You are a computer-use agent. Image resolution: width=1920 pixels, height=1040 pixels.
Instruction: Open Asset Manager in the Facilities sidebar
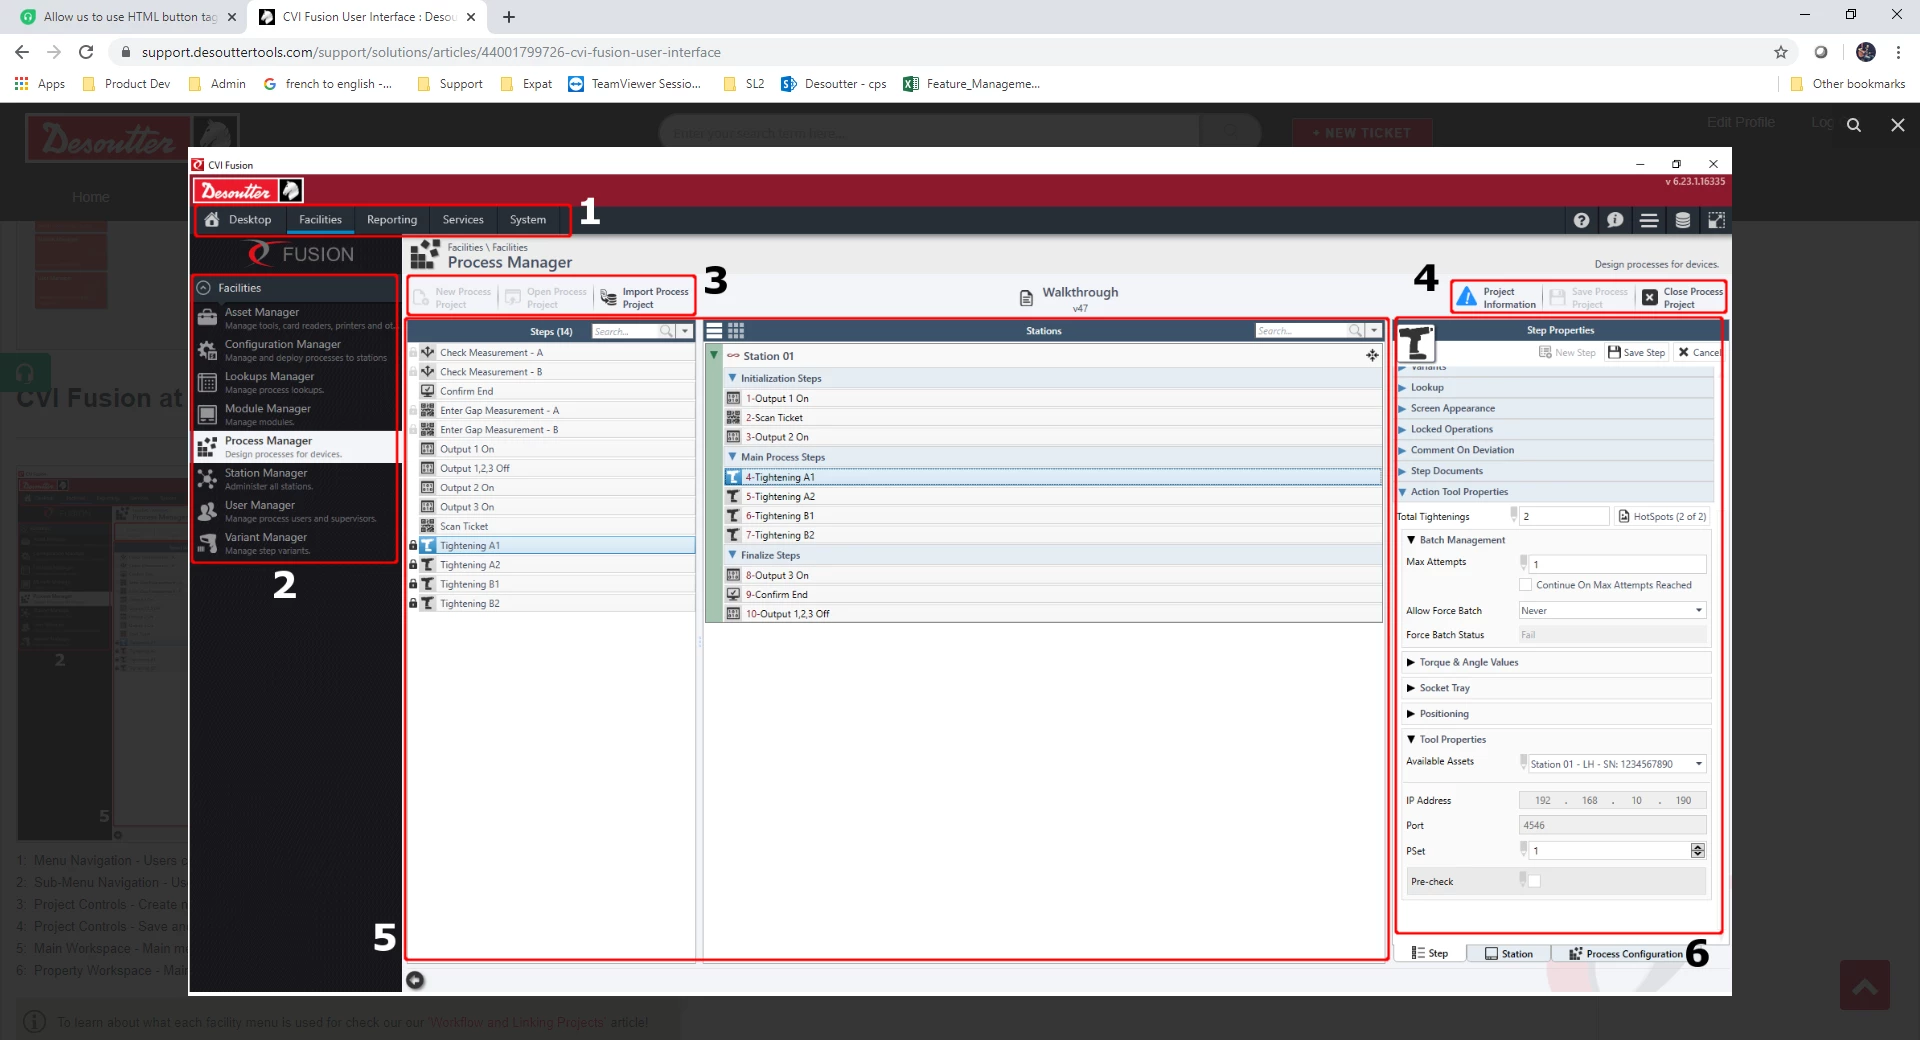coord(296,318)
